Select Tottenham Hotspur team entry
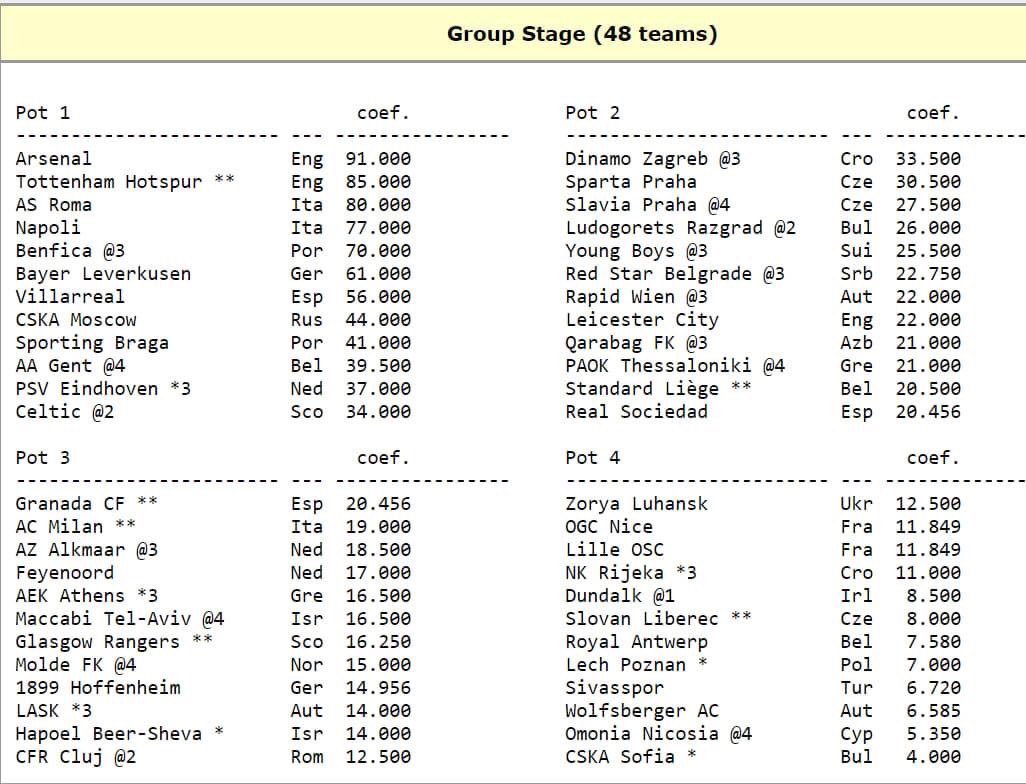 pos(108,182)
